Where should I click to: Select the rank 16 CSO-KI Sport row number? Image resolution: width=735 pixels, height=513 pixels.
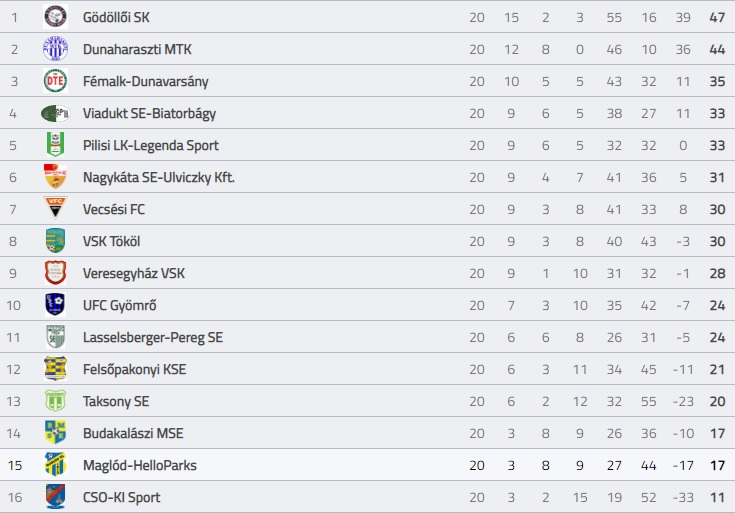click(x=15, y=497)
